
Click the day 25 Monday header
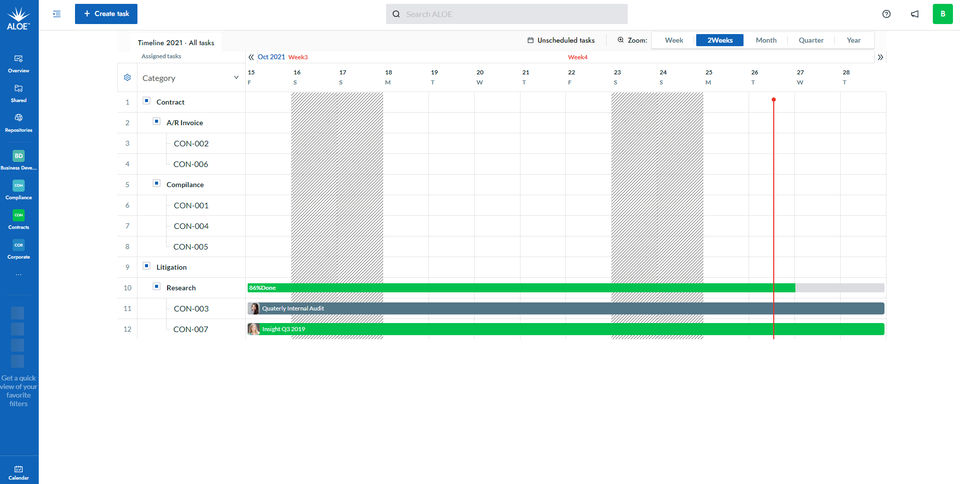point(708,77)
